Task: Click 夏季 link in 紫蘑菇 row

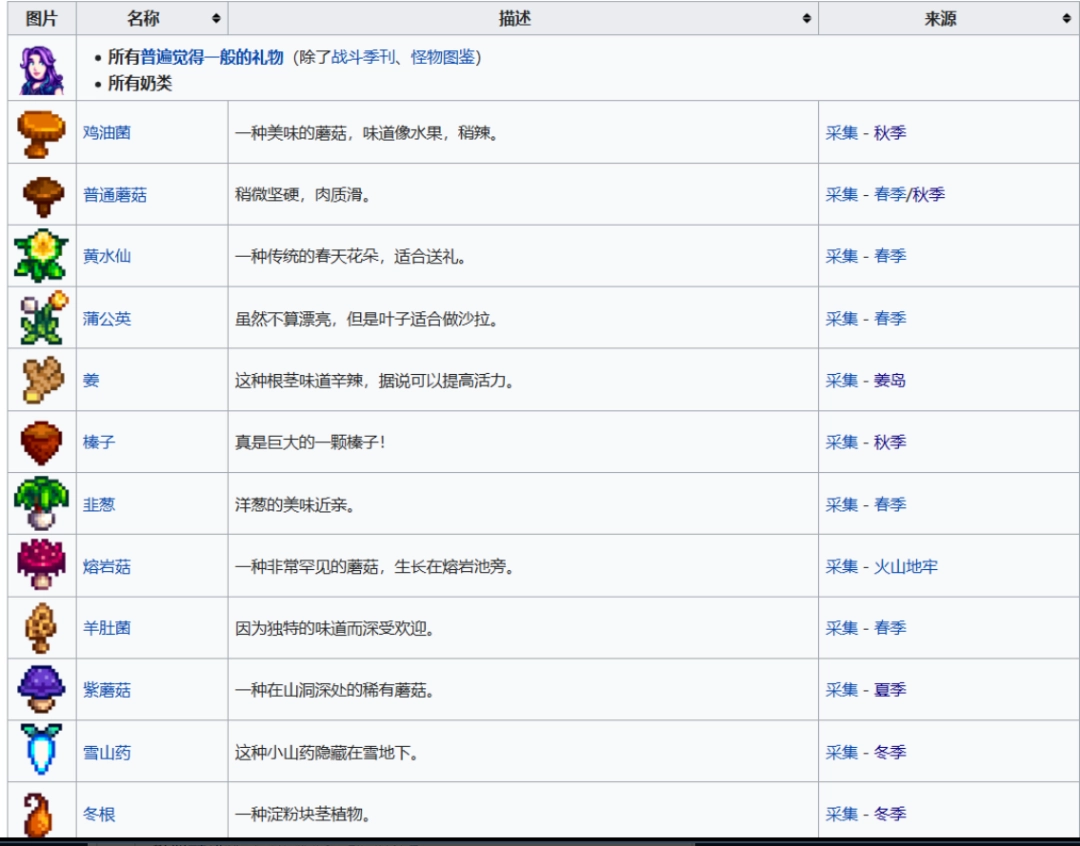Action: [x=890, y=690]
